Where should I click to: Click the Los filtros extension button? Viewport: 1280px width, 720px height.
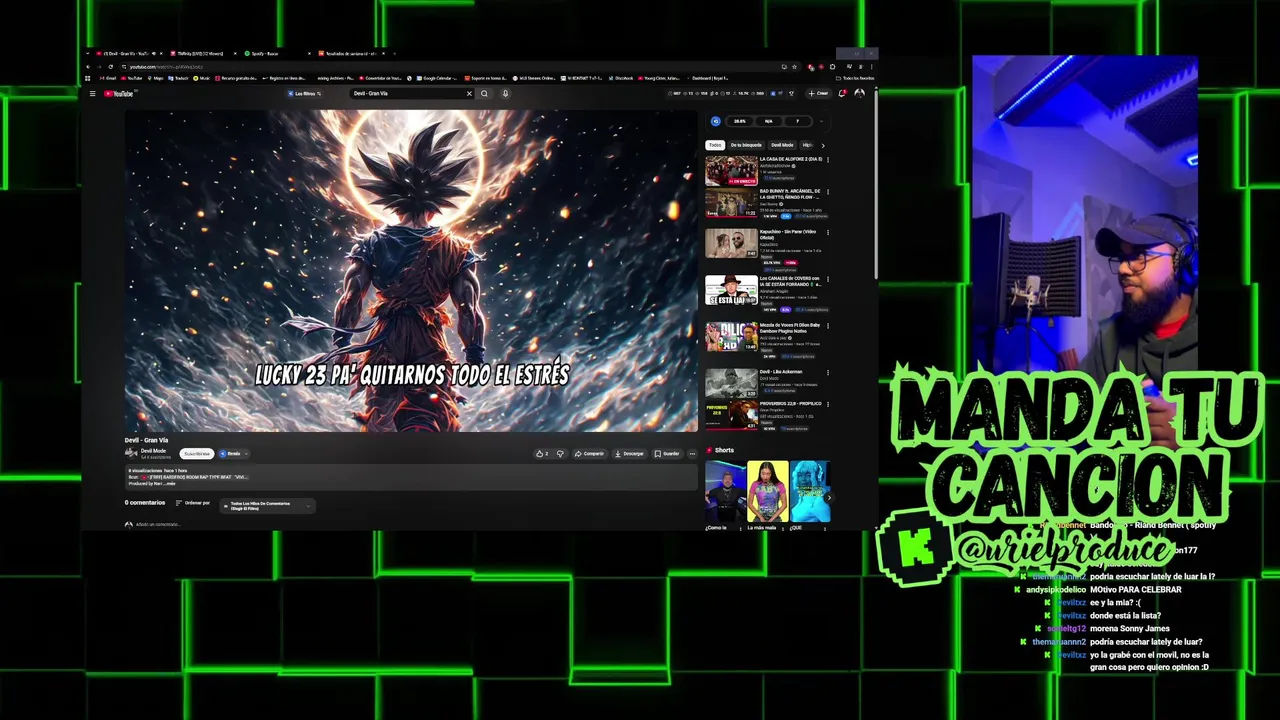coord(303,94)
